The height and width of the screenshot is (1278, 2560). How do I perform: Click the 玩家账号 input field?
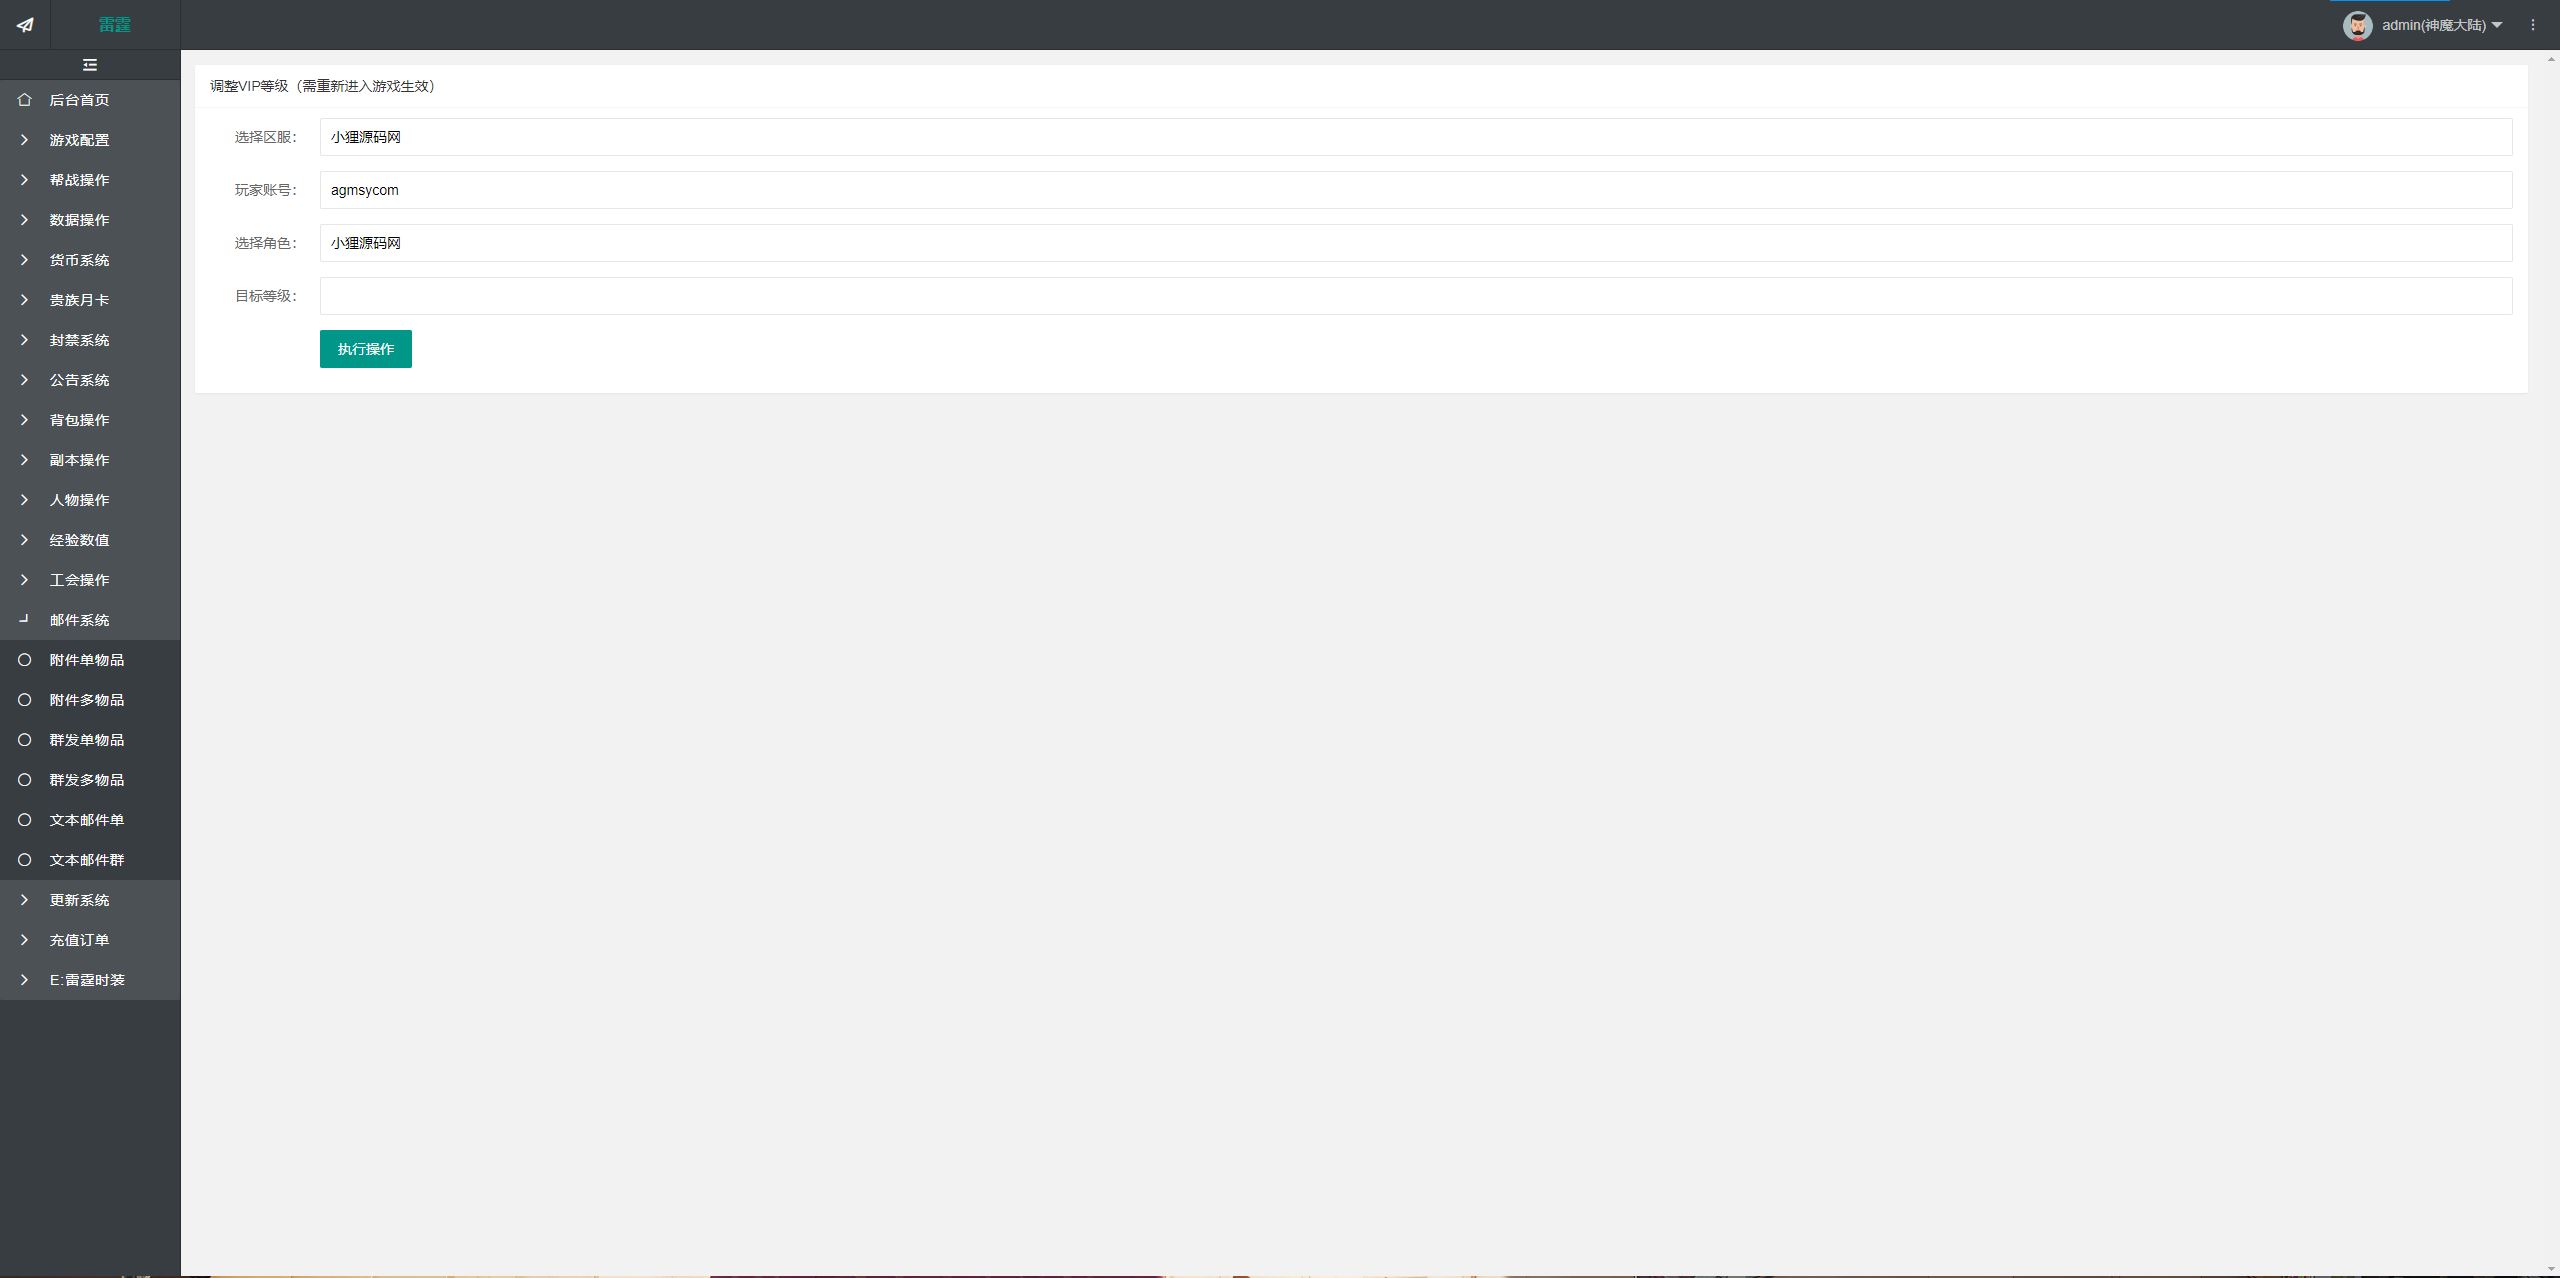[1416, 190]
